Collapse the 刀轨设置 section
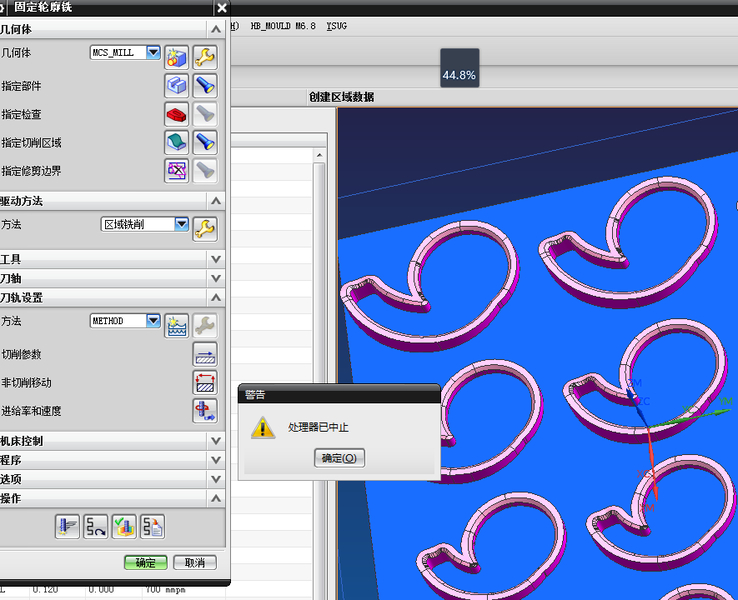Screen dimensions: 738x600 216,297
